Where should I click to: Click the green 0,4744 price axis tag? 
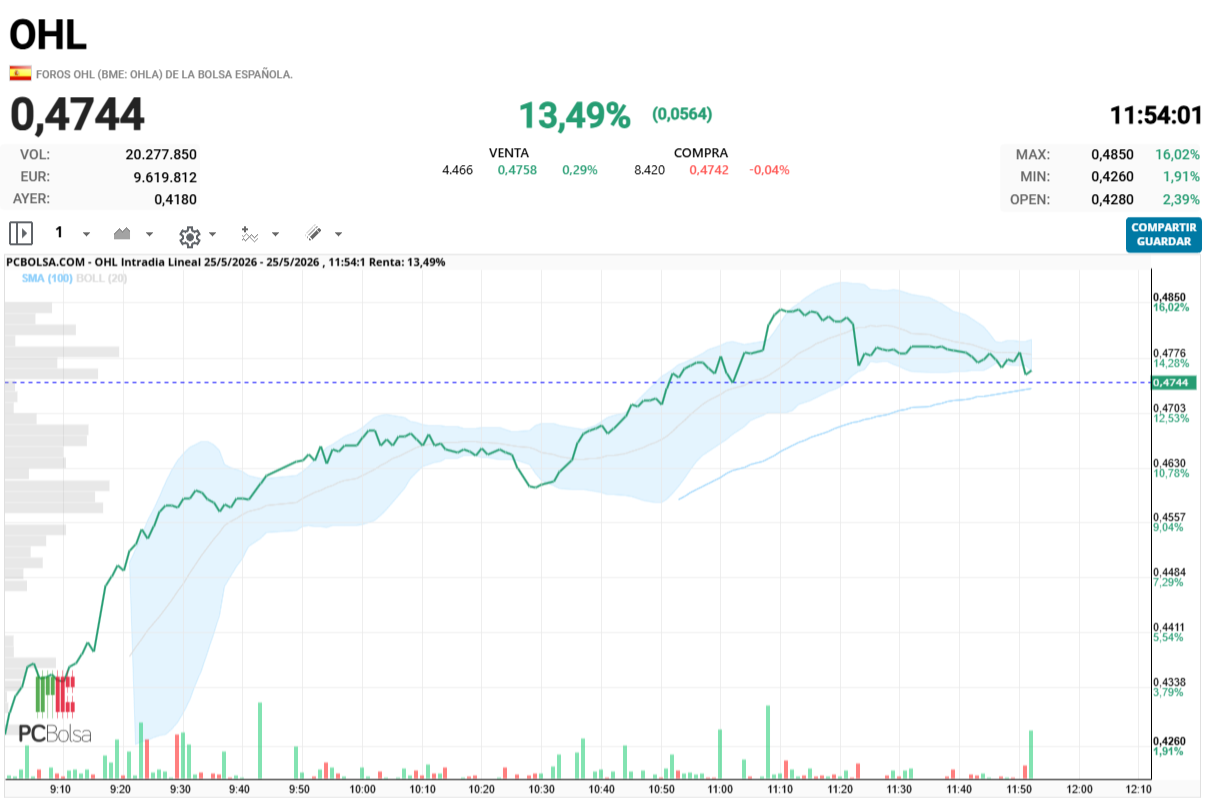coord(1173,382)
